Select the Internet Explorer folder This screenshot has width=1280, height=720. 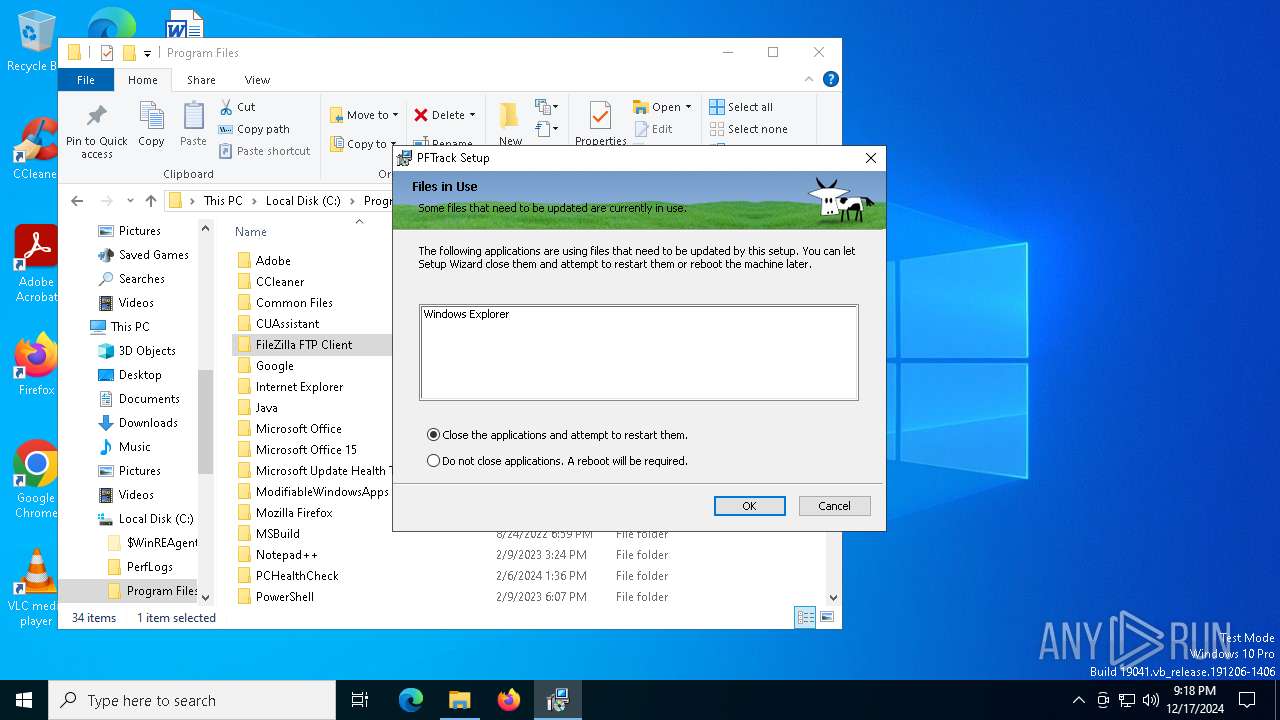[299, 387]
